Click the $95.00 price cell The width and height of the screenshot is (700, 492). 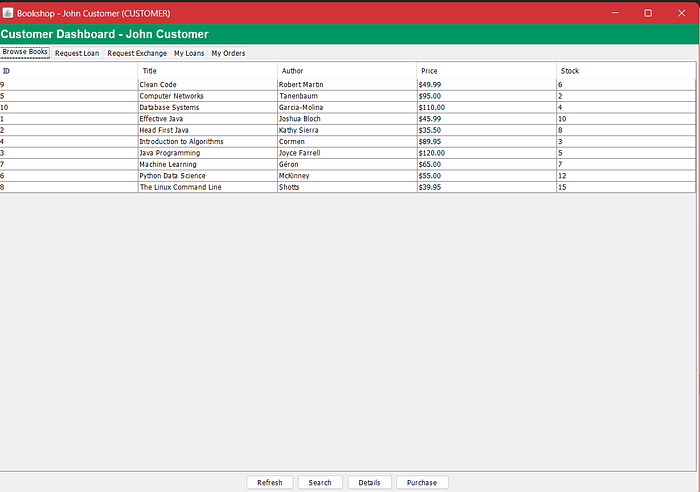coord(487,96)
